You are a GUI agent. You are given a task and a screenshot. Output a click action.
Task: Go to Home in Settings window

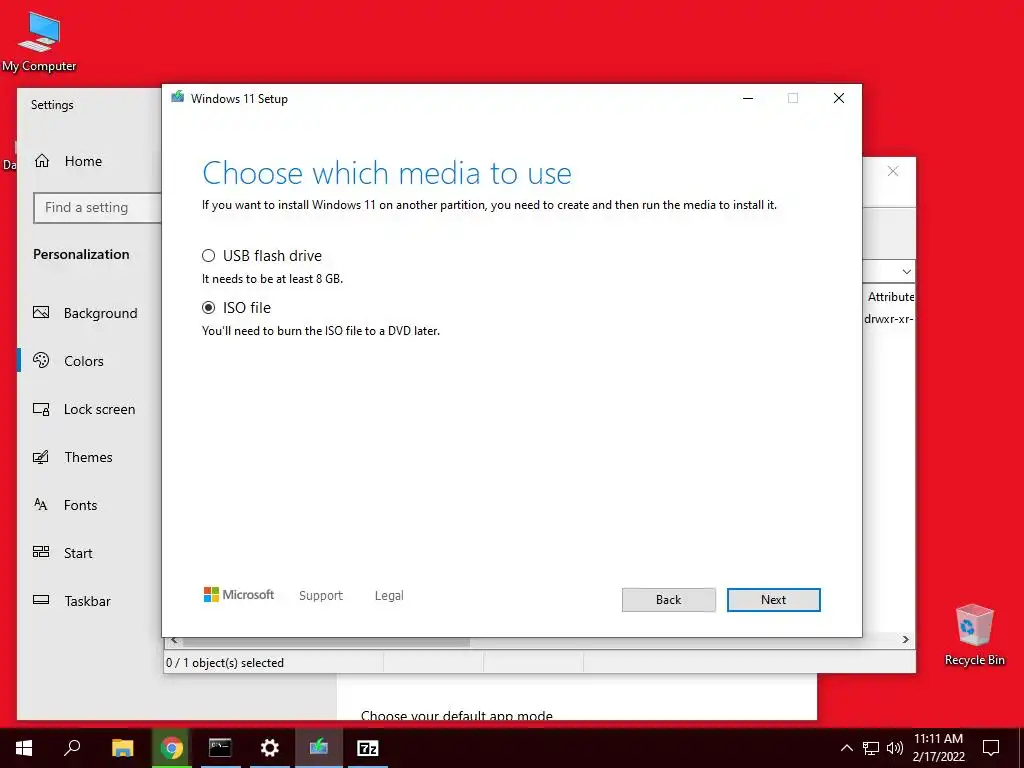pyautogui.click(x=83, y=161)
